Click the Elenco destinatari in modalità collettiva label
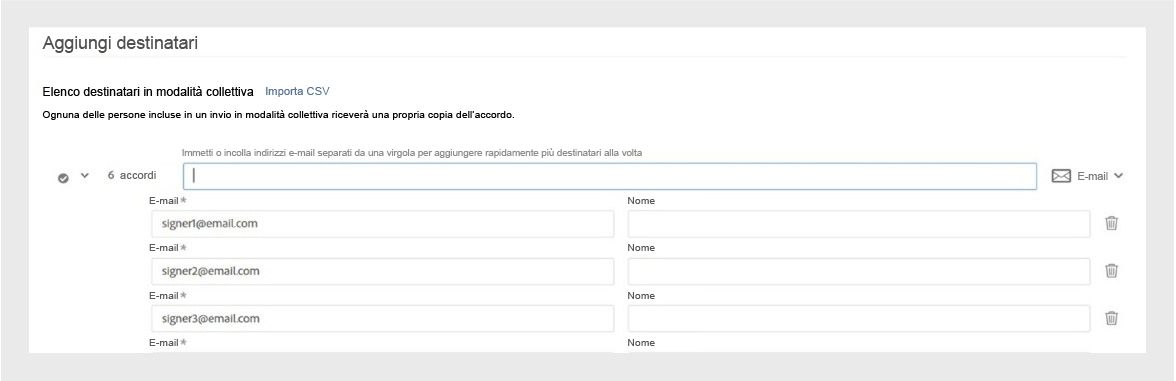 pos(148,92)
